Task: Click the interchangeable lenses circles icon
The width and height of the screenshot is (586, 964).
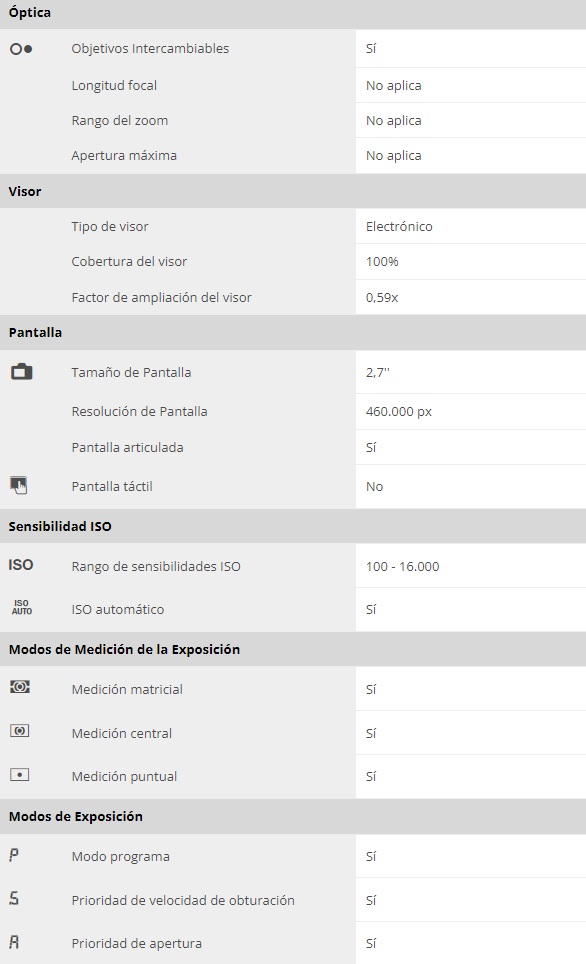Action: (21, 49)
